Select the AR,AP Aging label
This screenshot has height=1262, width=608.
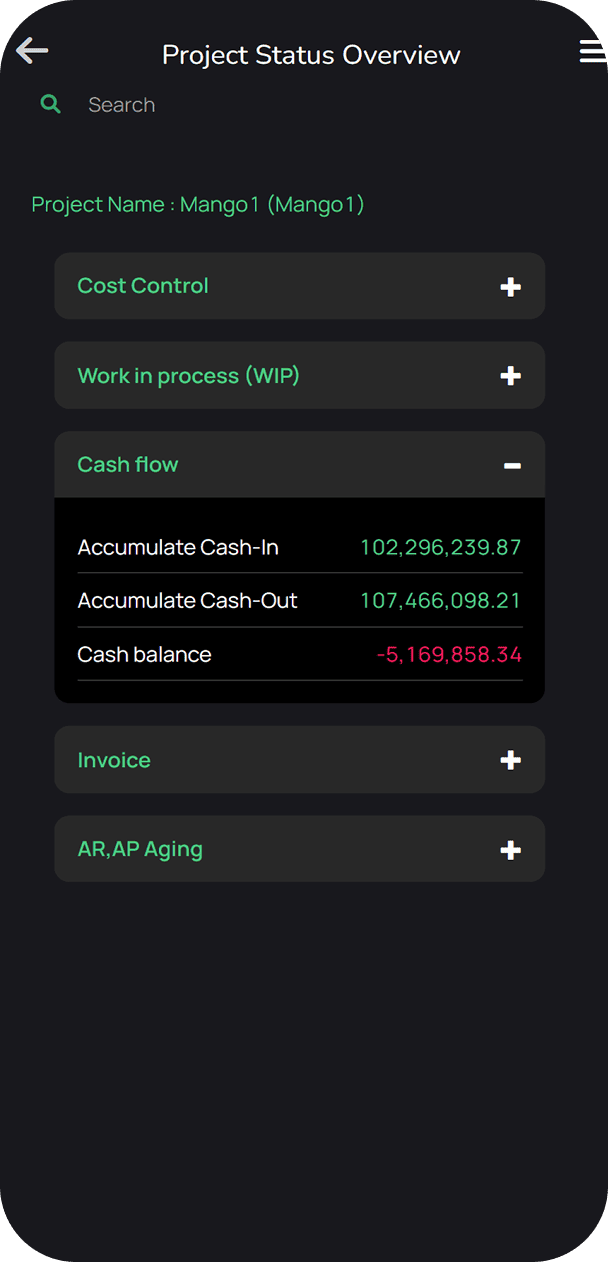pyautogui.click(x=140, y=850)
